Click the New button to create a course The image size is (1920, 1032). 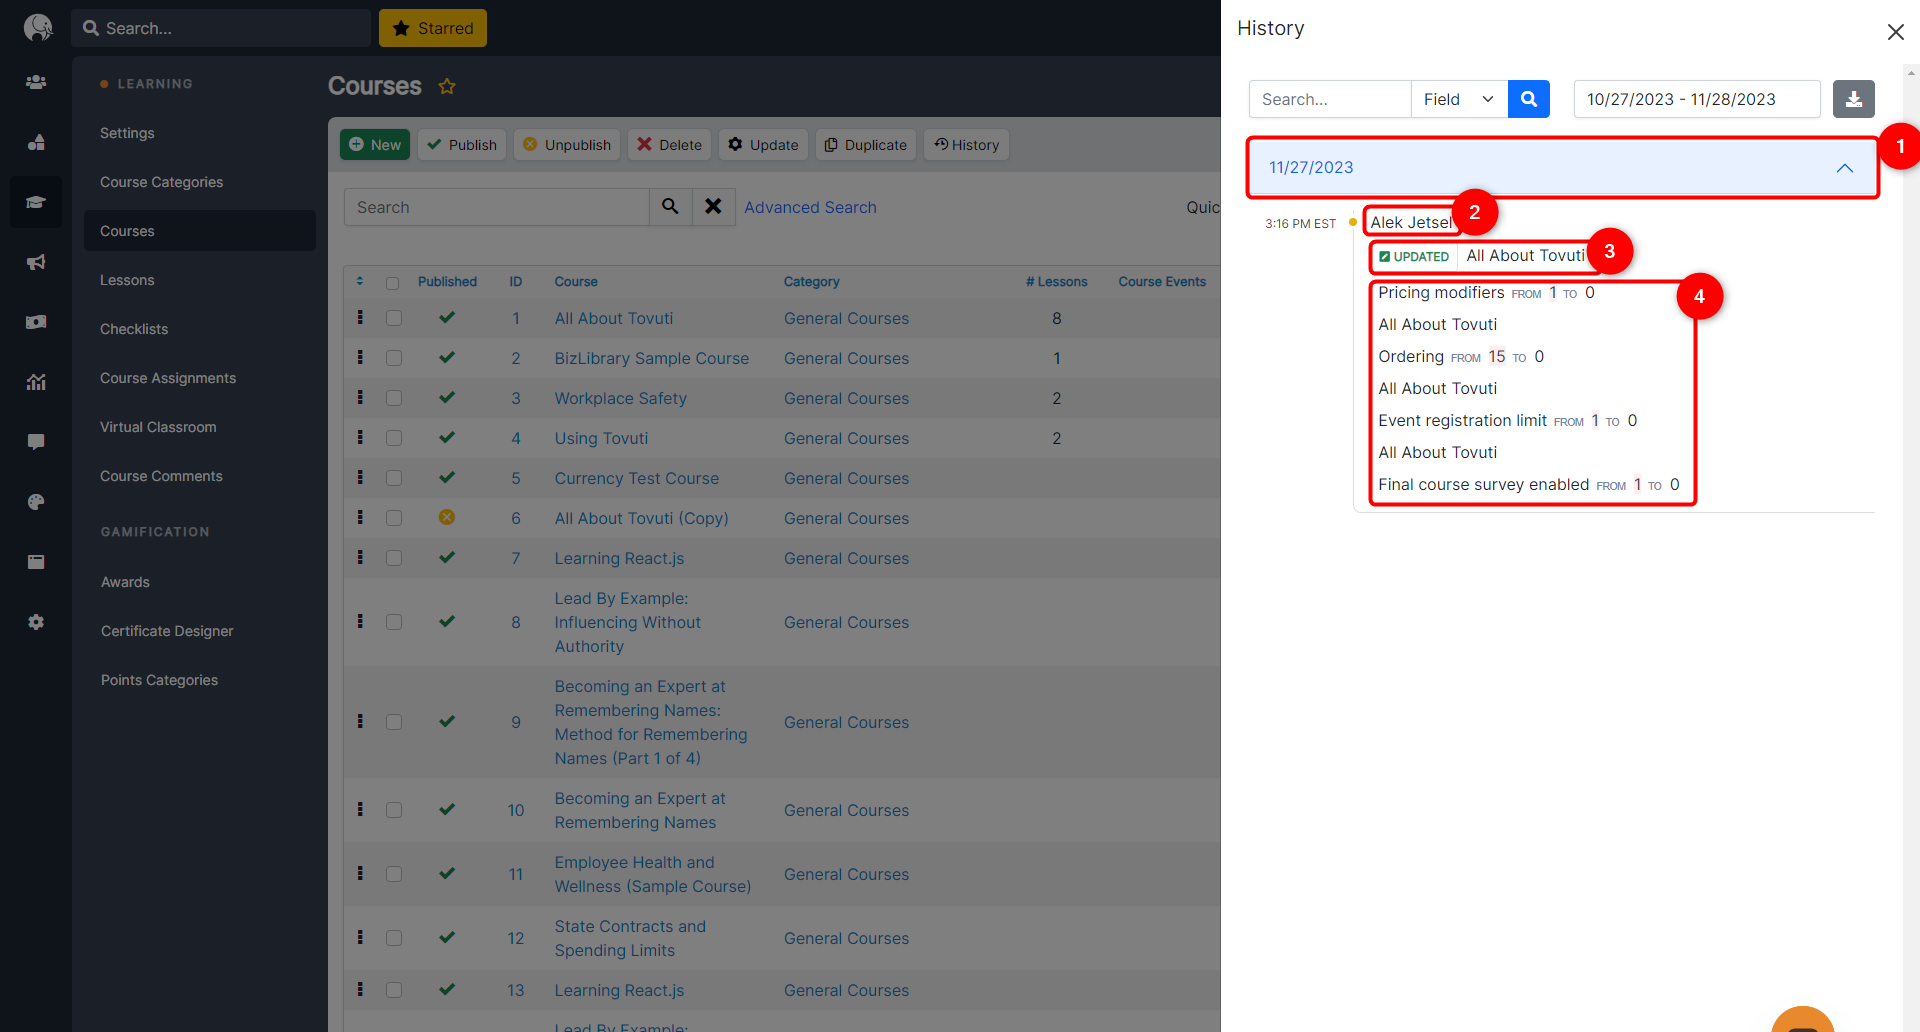[374, 144]
